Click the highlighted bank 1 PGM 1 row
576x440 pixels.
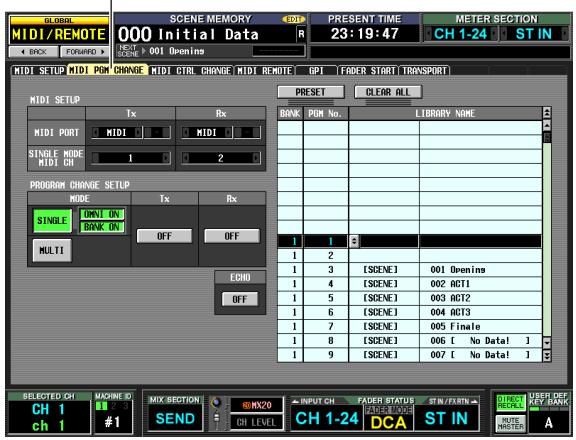click(x=409, y=241)
